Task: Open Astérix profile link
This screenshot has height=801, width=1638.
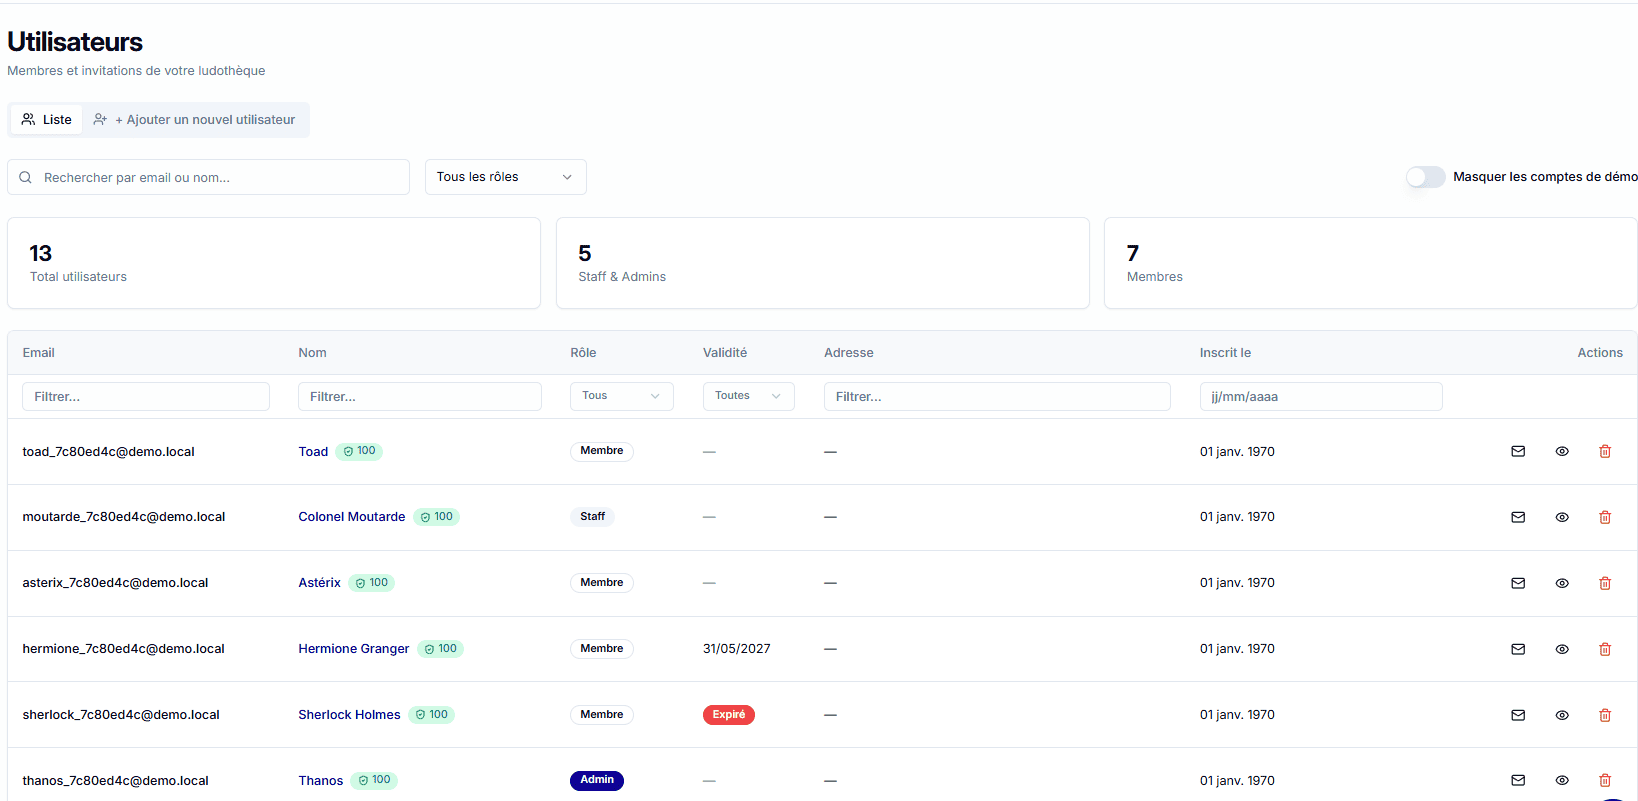Action: click(x=319, y=583)
